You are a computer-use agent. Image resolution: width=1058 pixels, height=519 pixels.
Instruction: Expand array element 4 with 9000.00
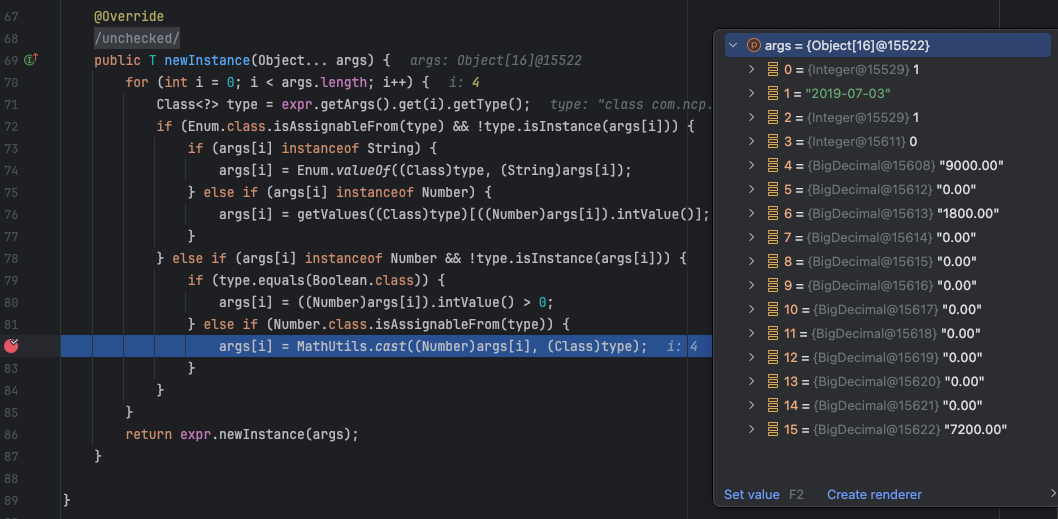[752, 165]
